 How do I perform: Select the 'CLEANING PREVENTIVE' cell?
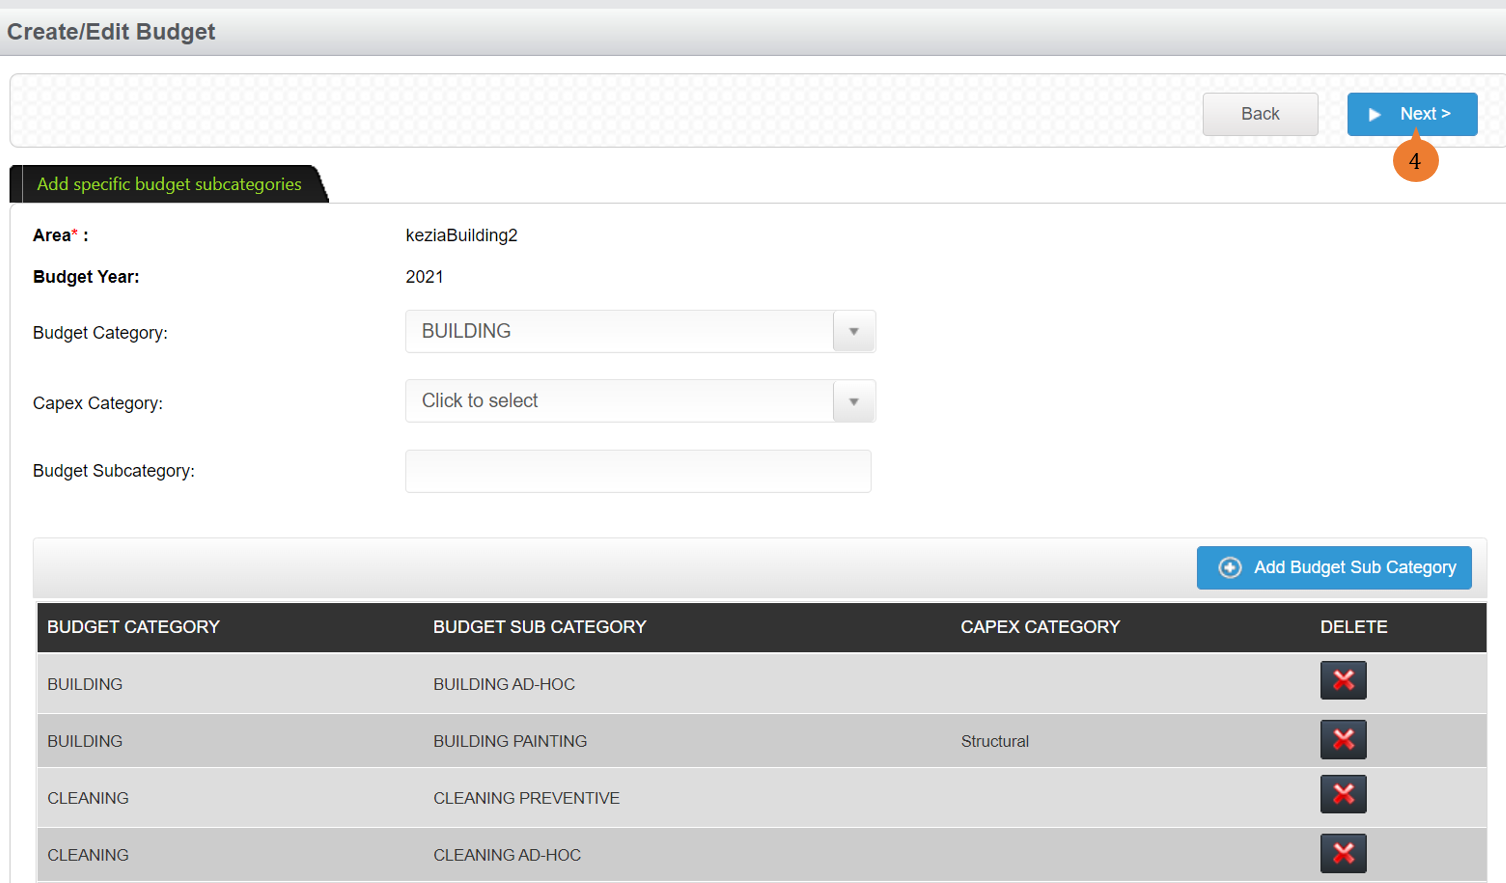tap(526, 798)
